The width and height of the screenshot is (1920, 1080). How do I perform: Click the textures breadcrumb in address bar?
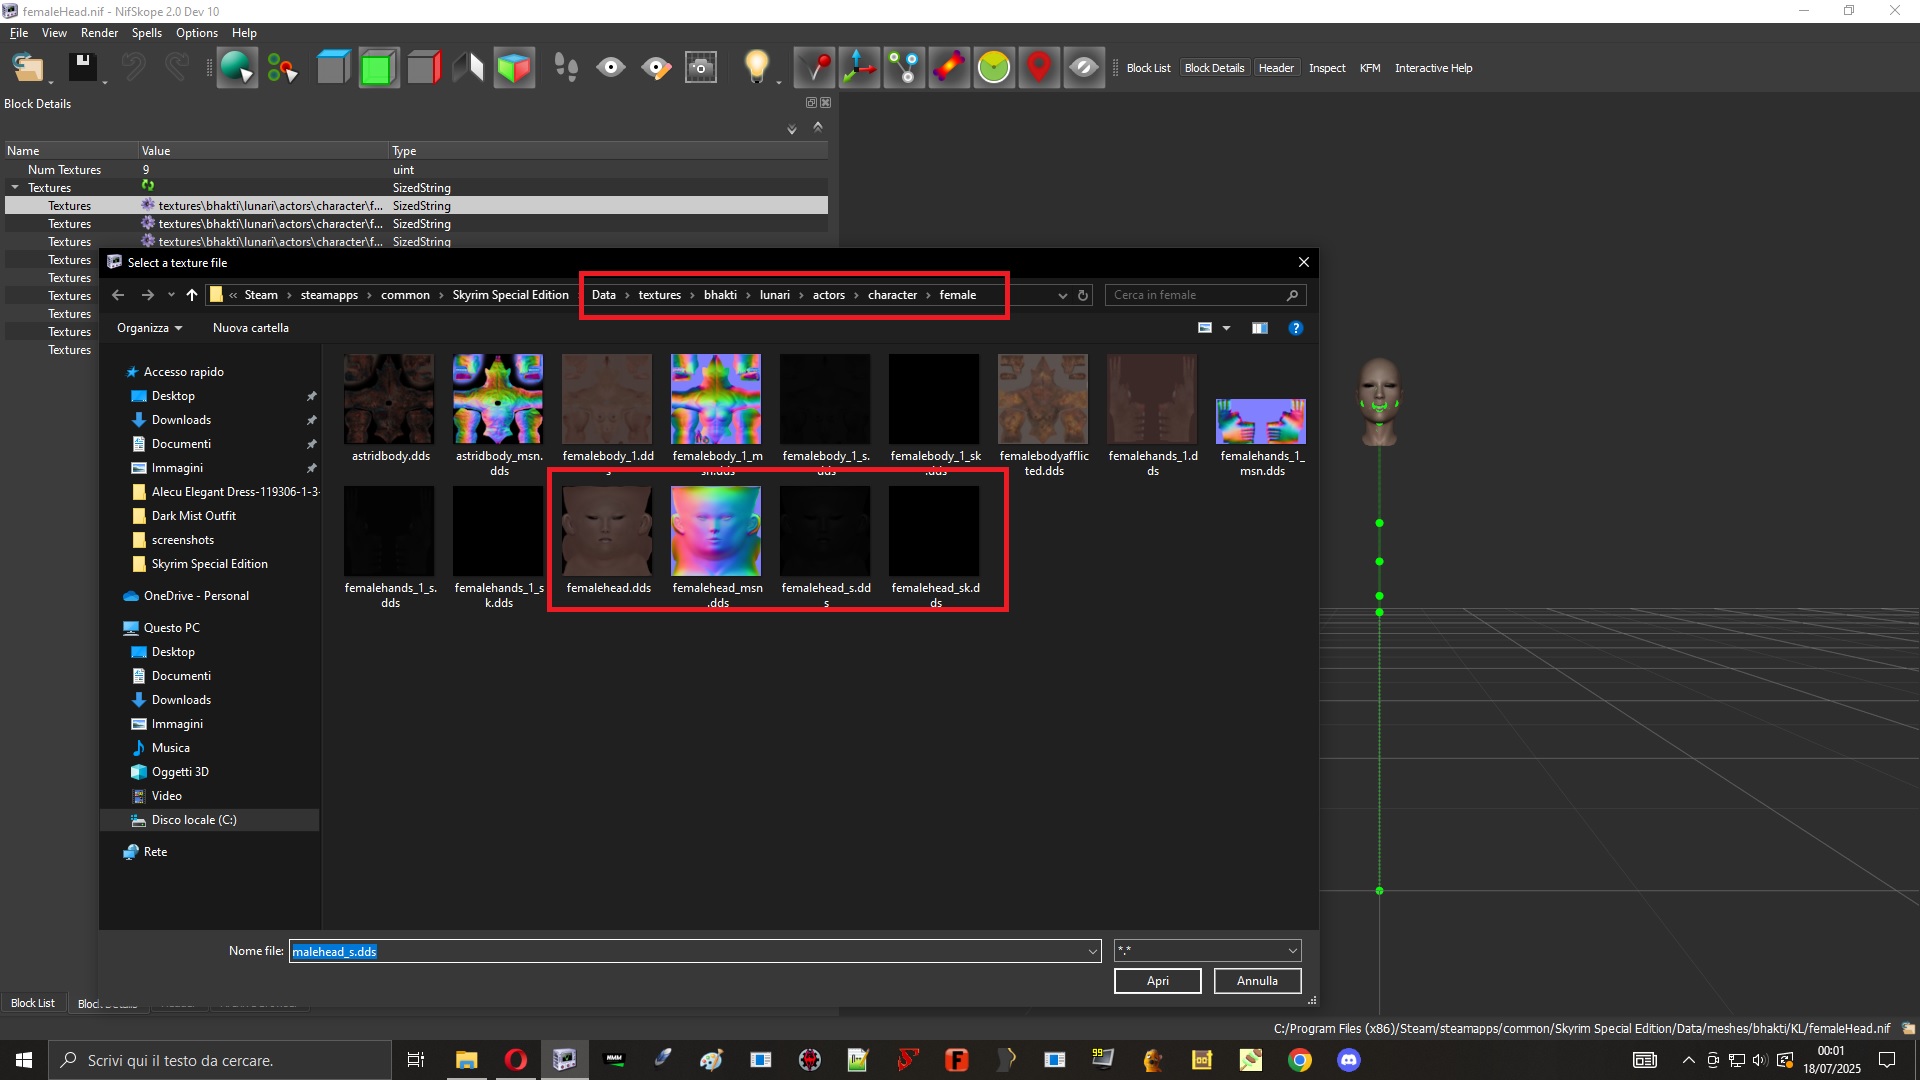point(659,295)
